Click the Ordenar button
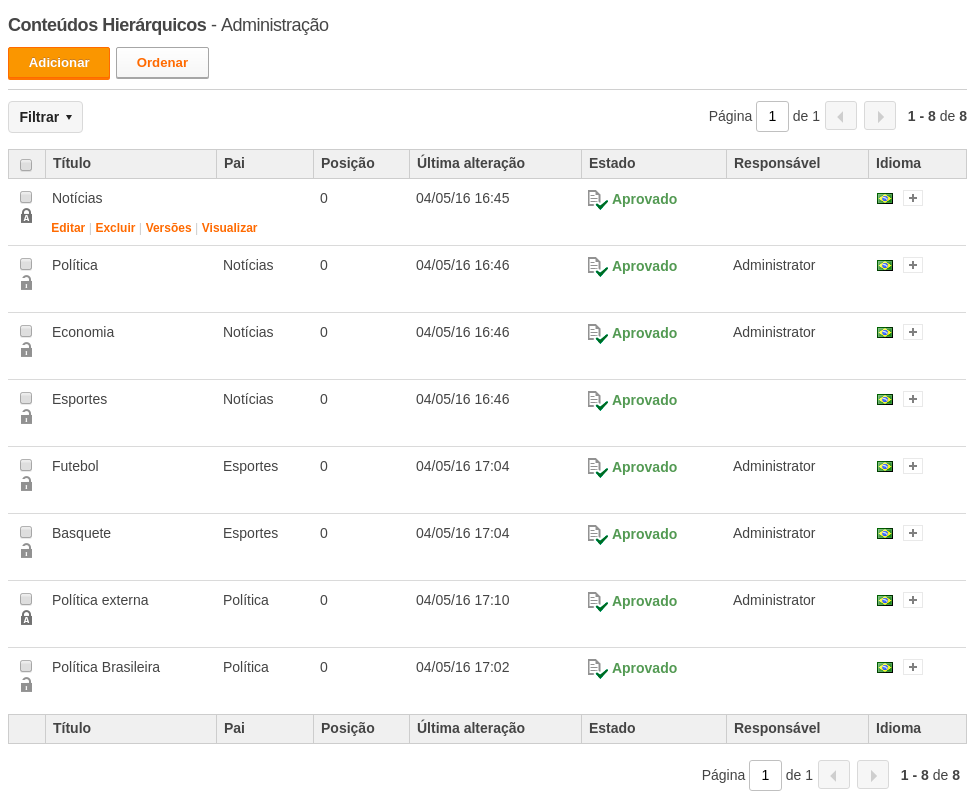Viewport: 975px width, 812px height. (x=162, y=63)
